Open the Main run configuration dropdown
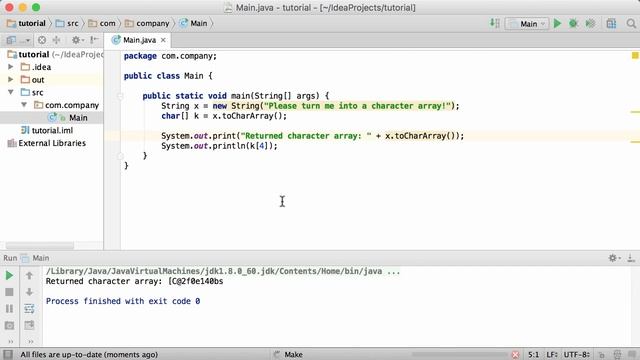This screenshot has width=640, height=360. (527, 24)
